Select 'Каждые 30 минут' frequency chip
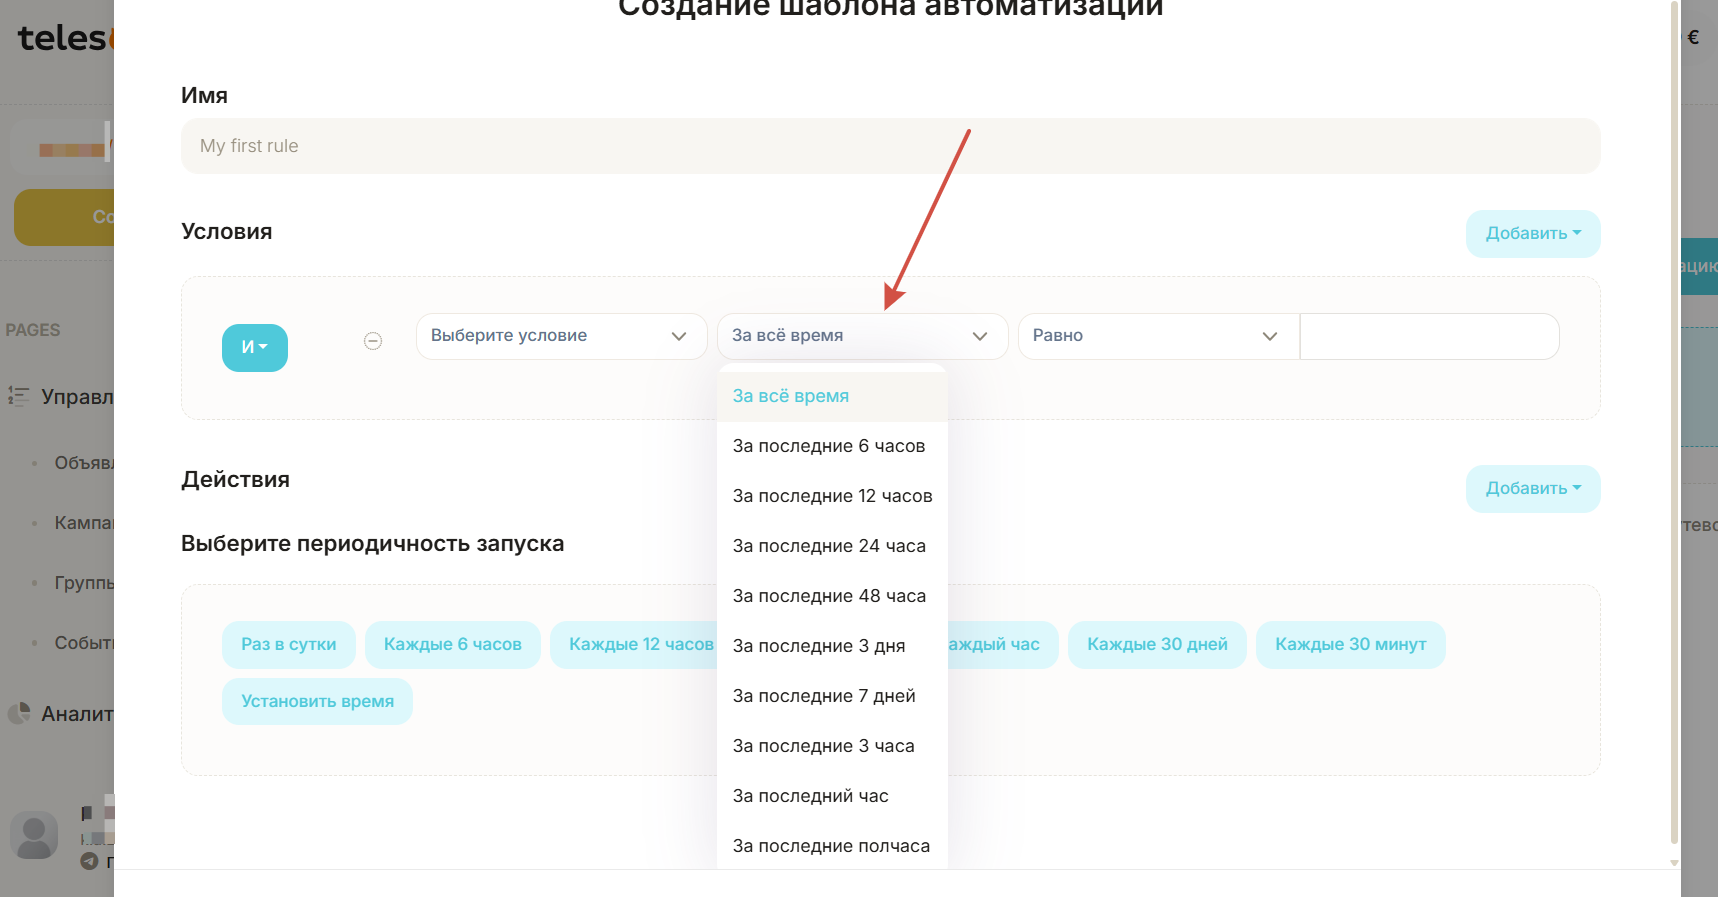The height and width of the screenshot is (897, 1718). [x=1350, y=645]
